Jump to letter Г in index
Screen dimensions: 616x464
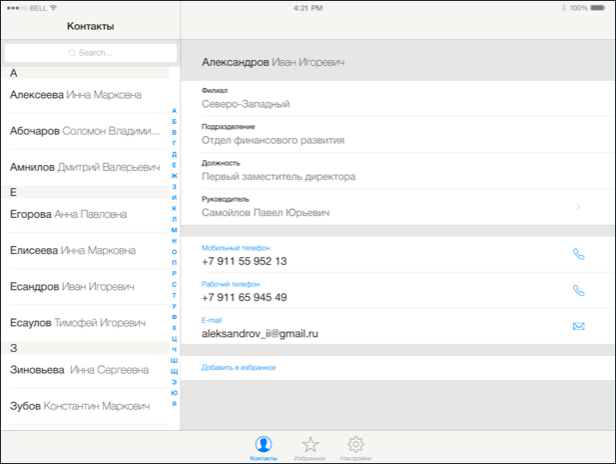click(174, 143)
